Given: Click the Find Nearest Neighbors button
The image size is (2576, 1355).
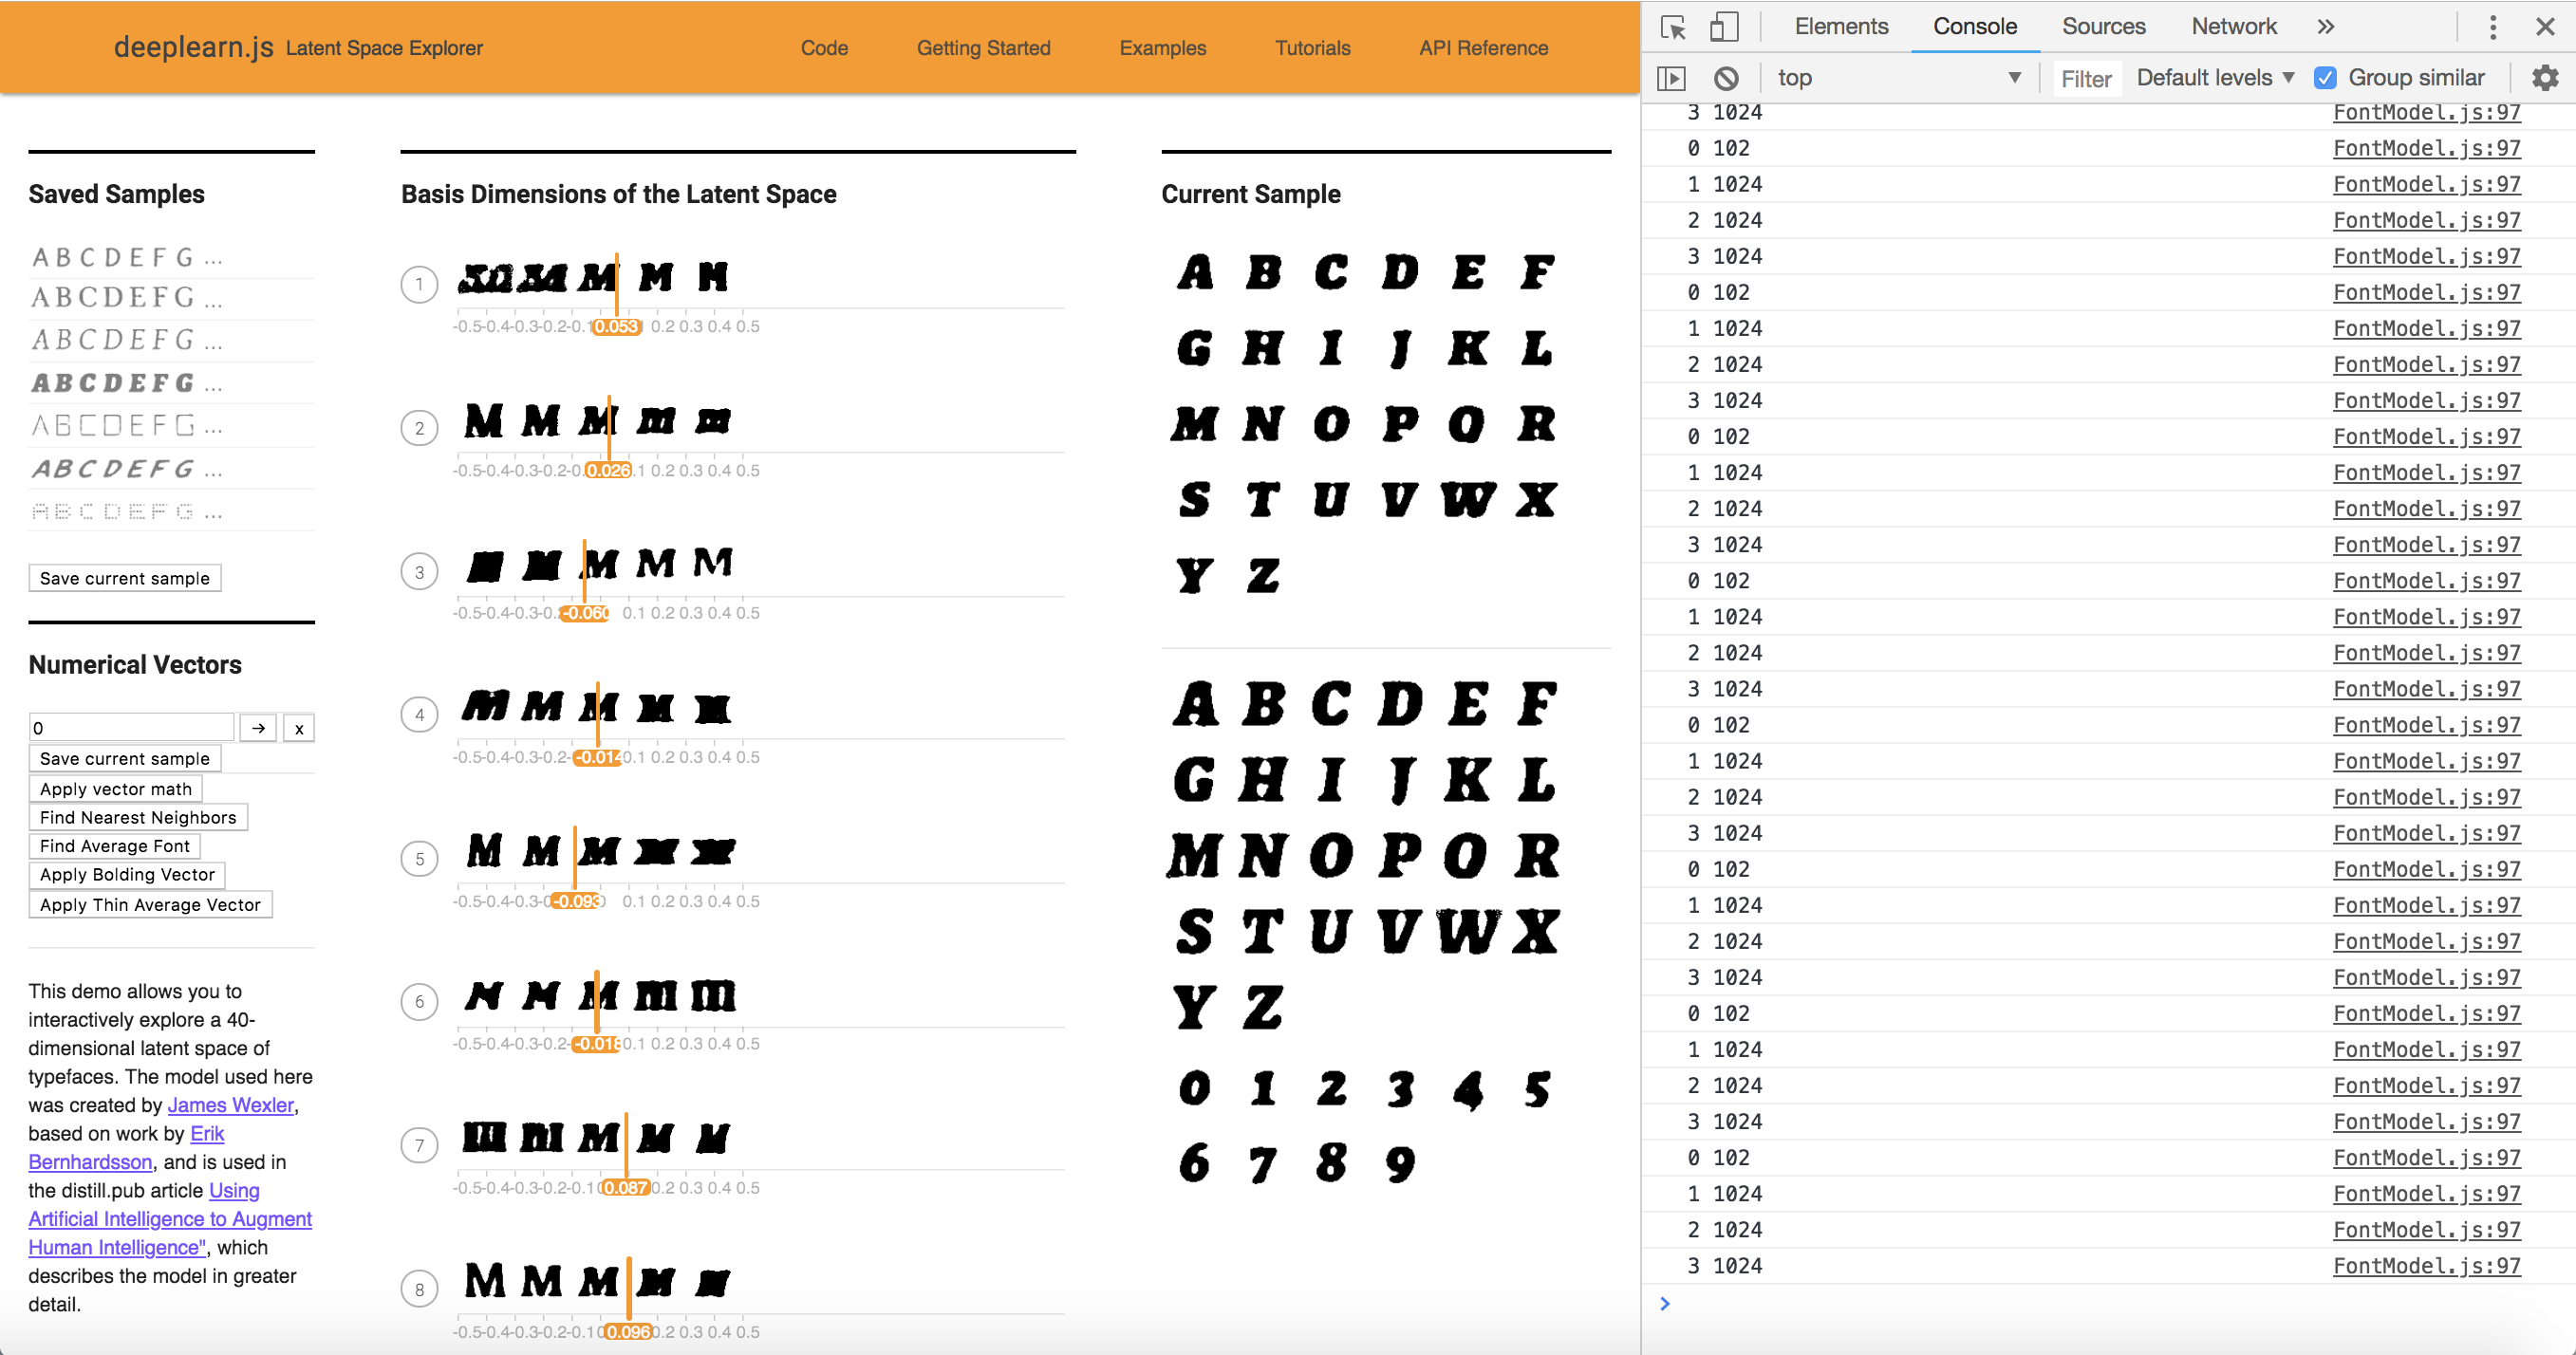Looking at the screenshot, I should coord(138,817).
